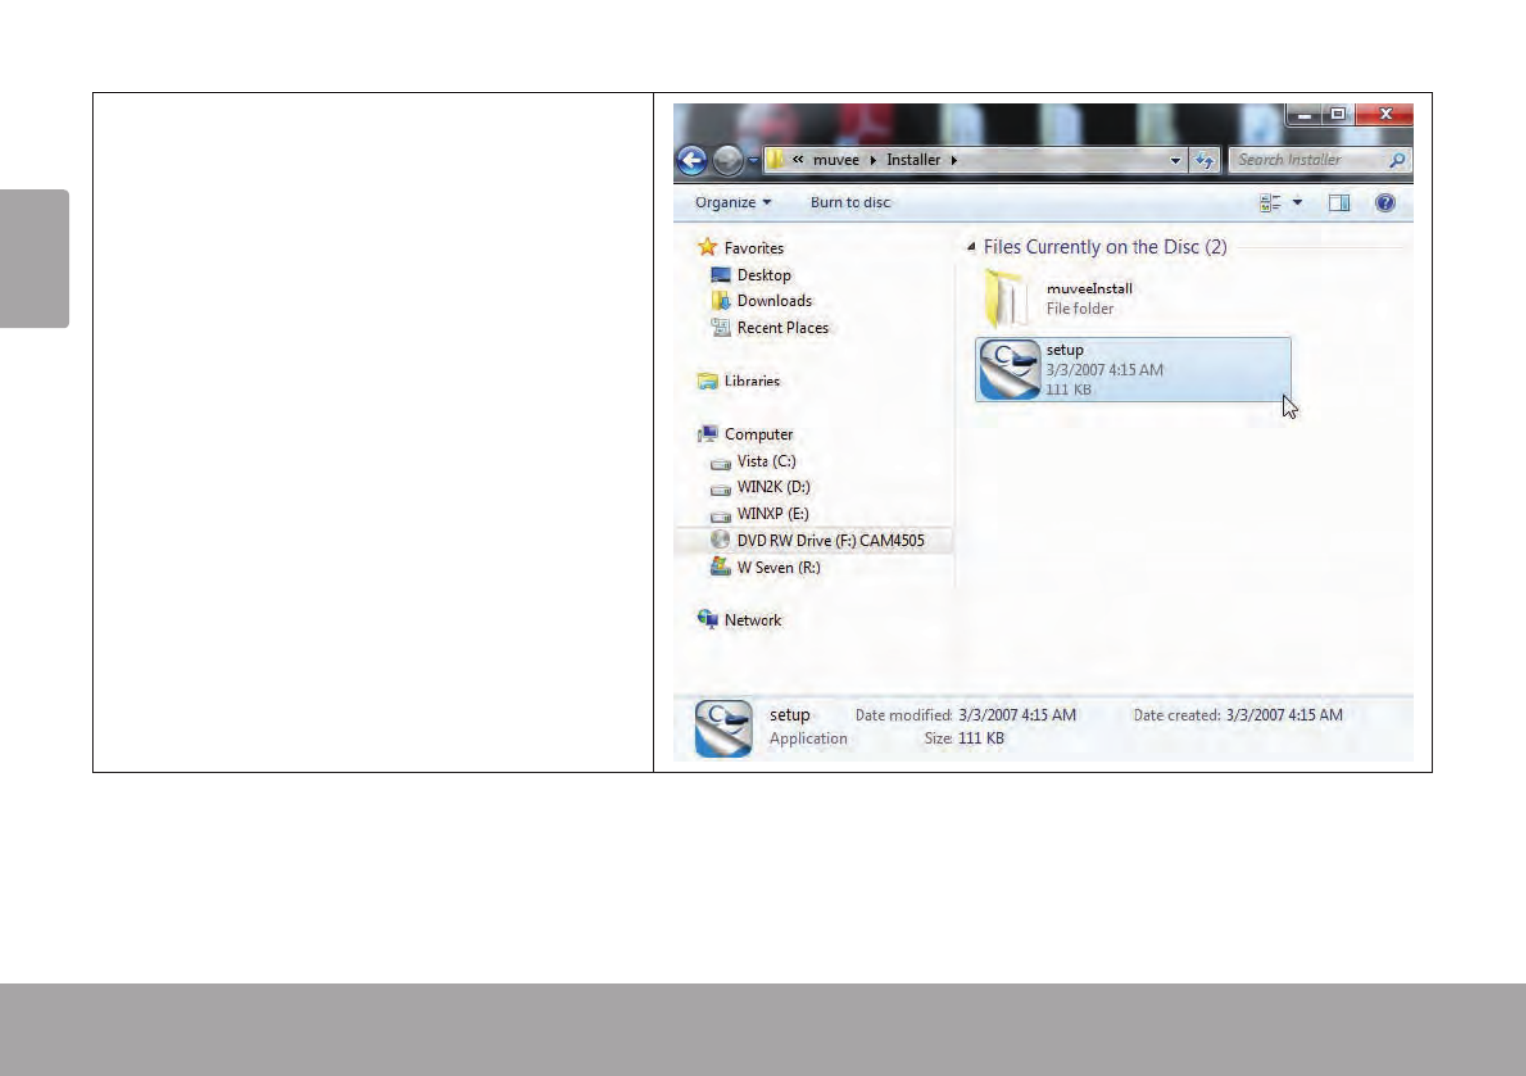Open the address bar history dropdown

pyautogui.click(x=1175, y=160)
